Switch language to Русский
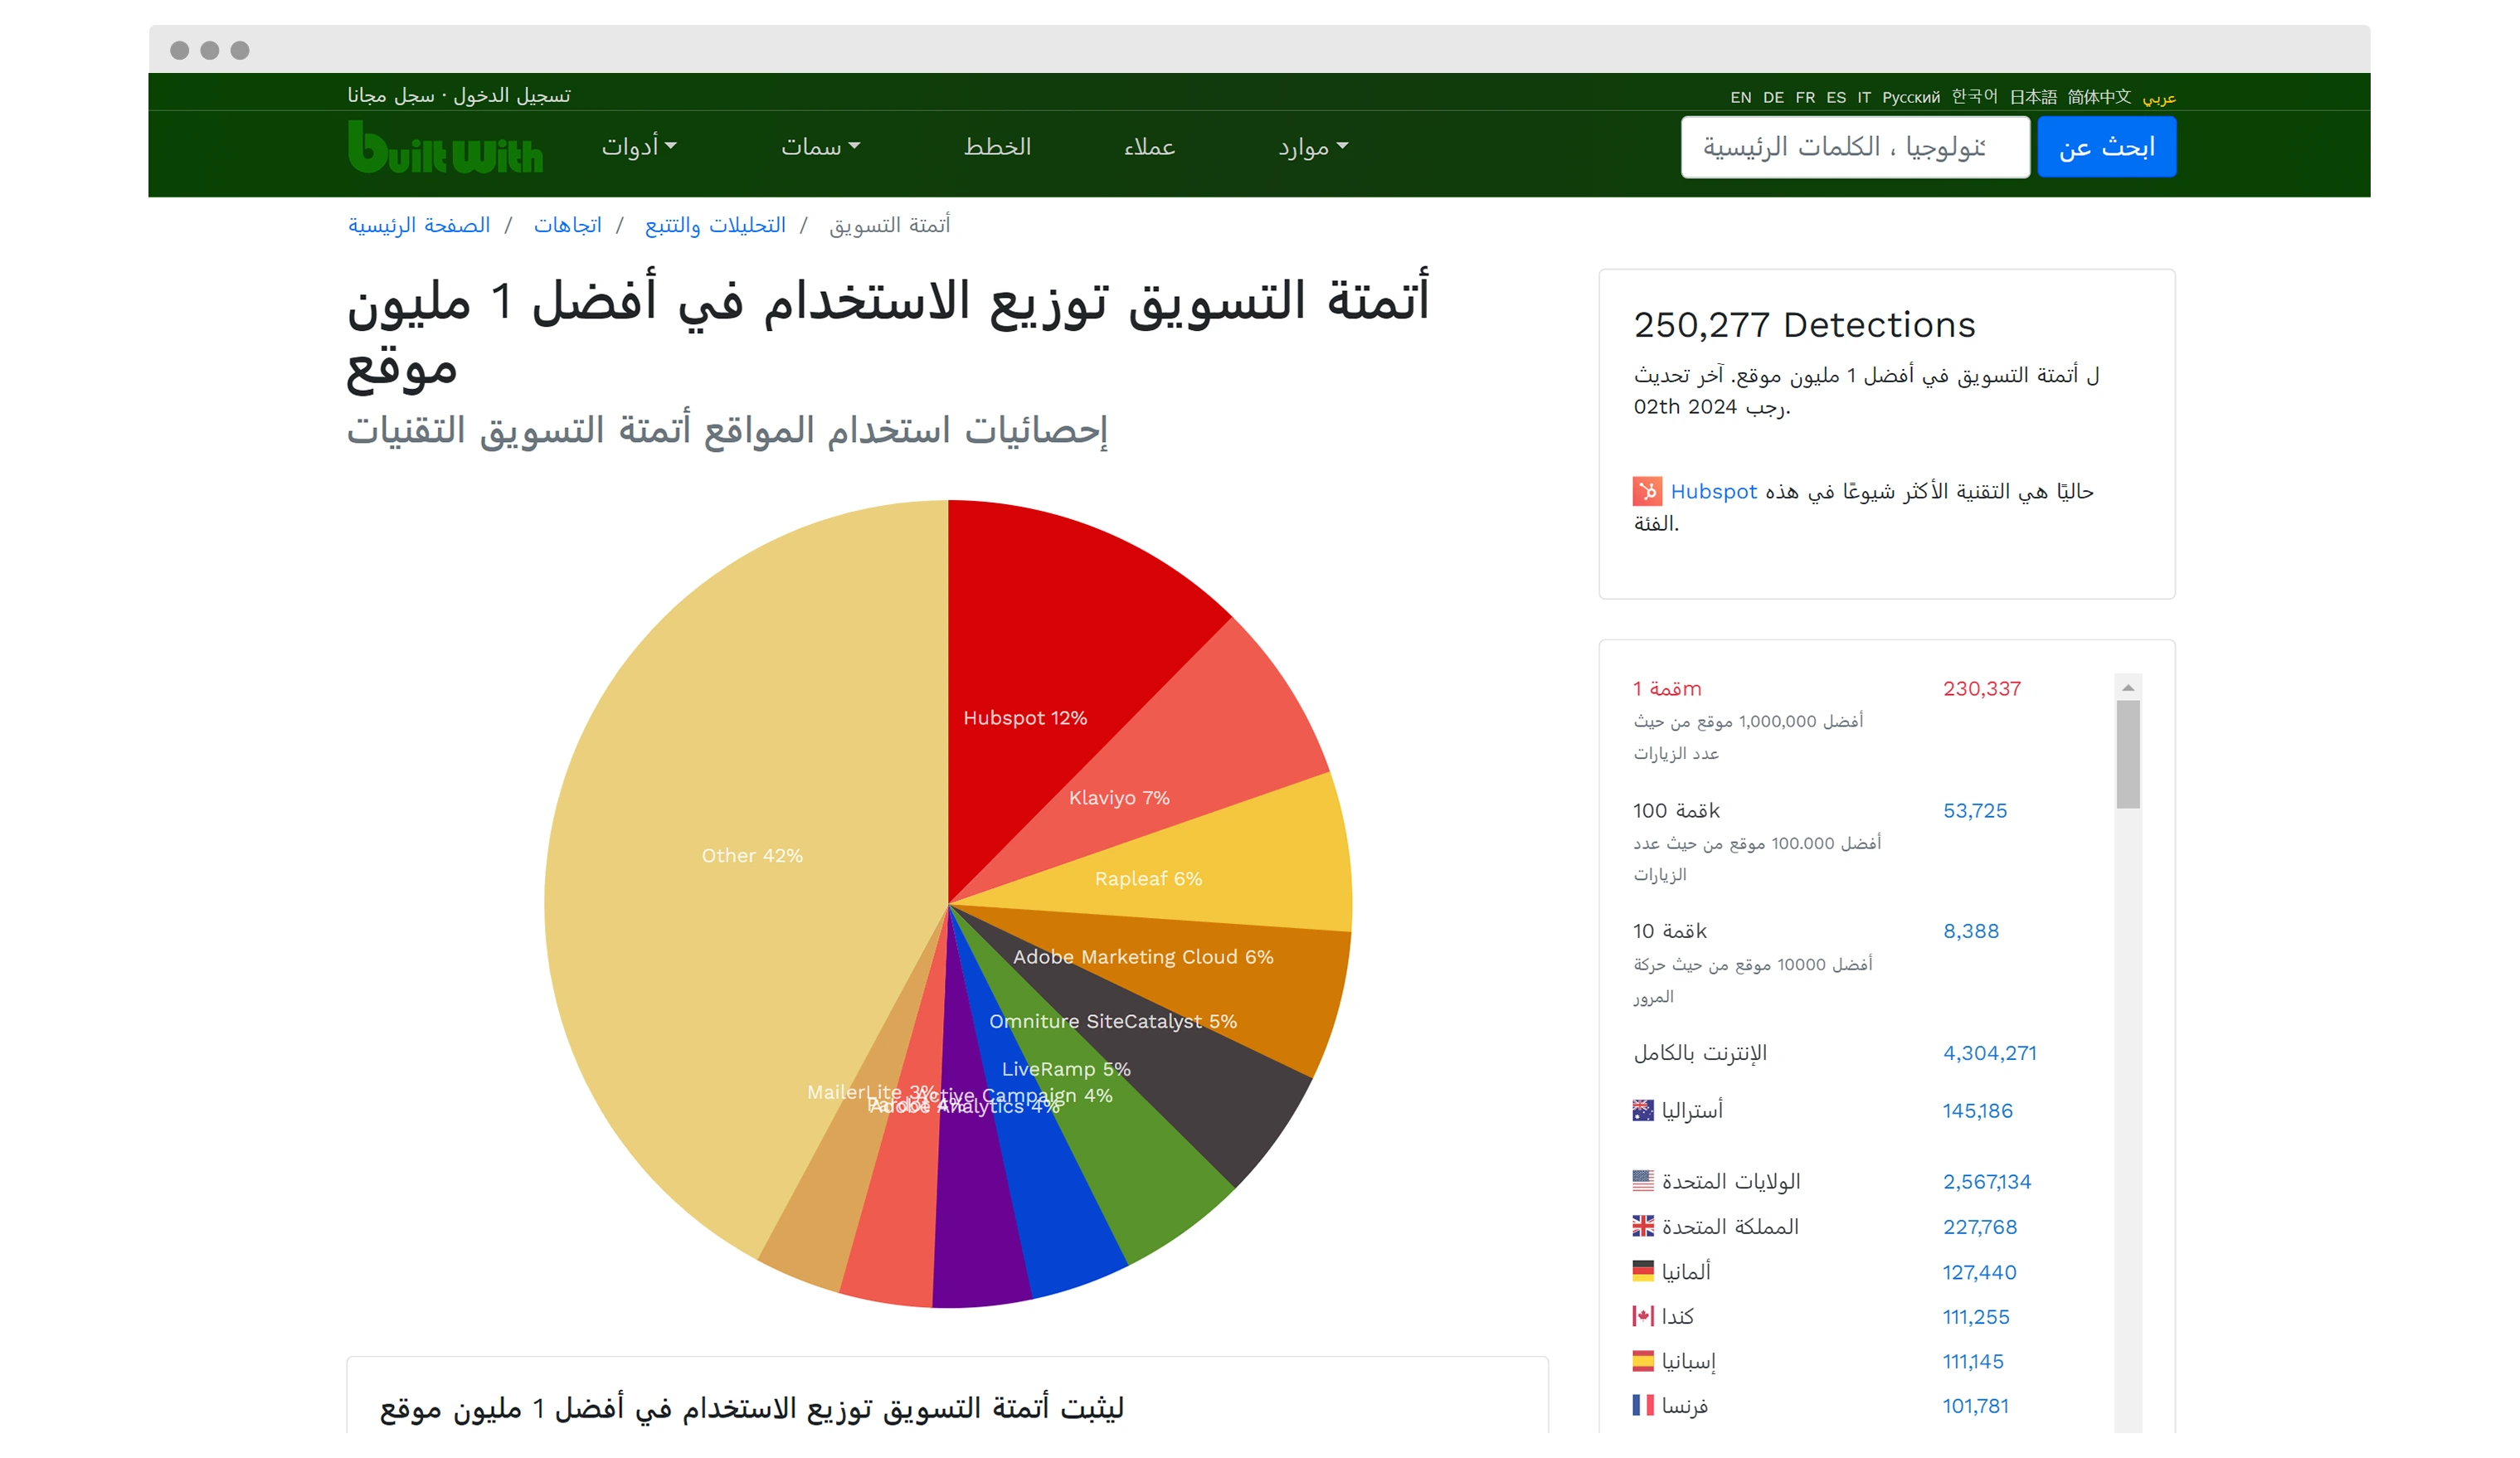 1911,97
